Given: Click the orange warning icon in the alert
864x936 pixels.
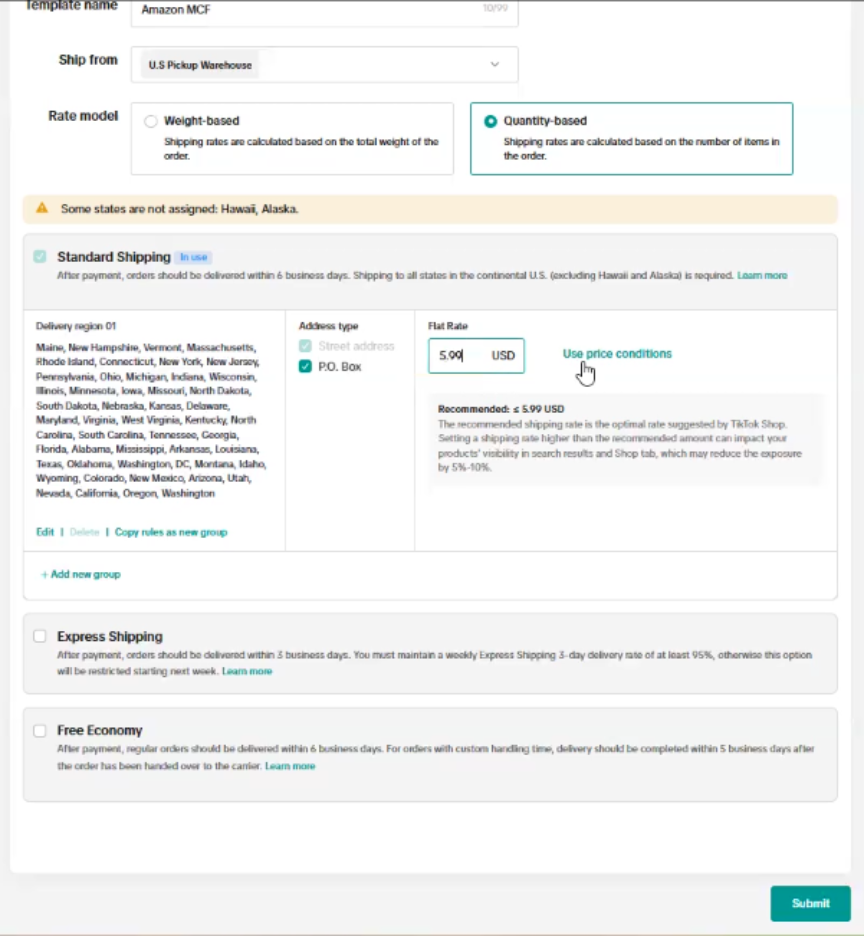Looking at the screenshot, I should point(42,208).
